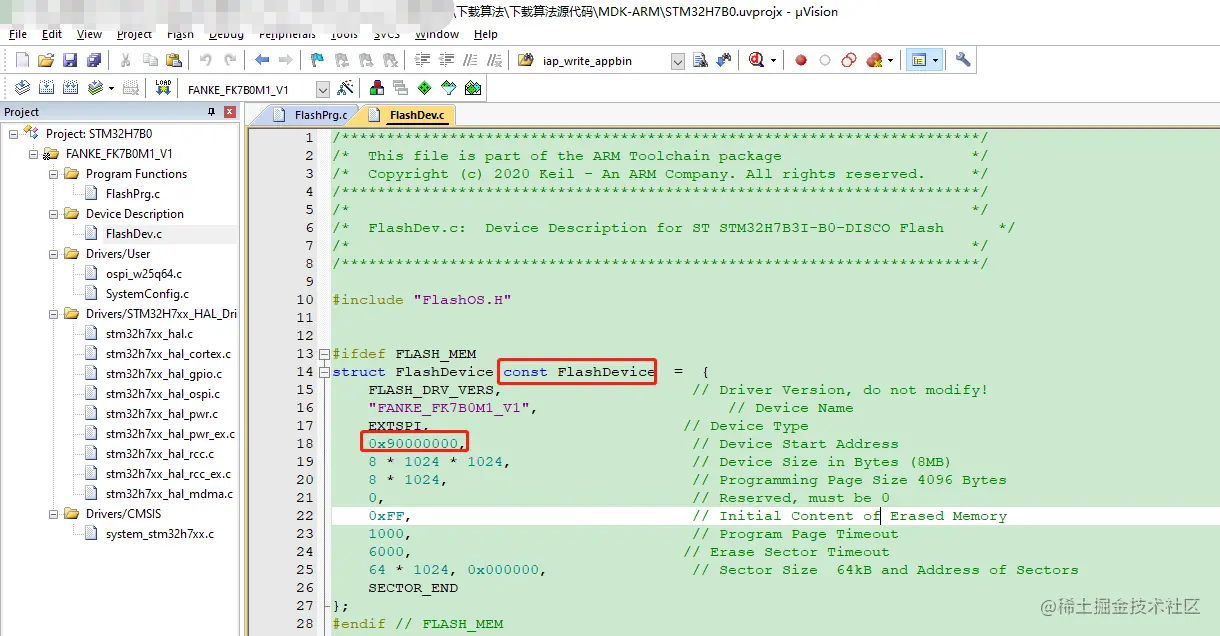The width and height of the screenshot is (1220, 636).
Task: Open Configuration wrench icon
Action: coord(963,60)
